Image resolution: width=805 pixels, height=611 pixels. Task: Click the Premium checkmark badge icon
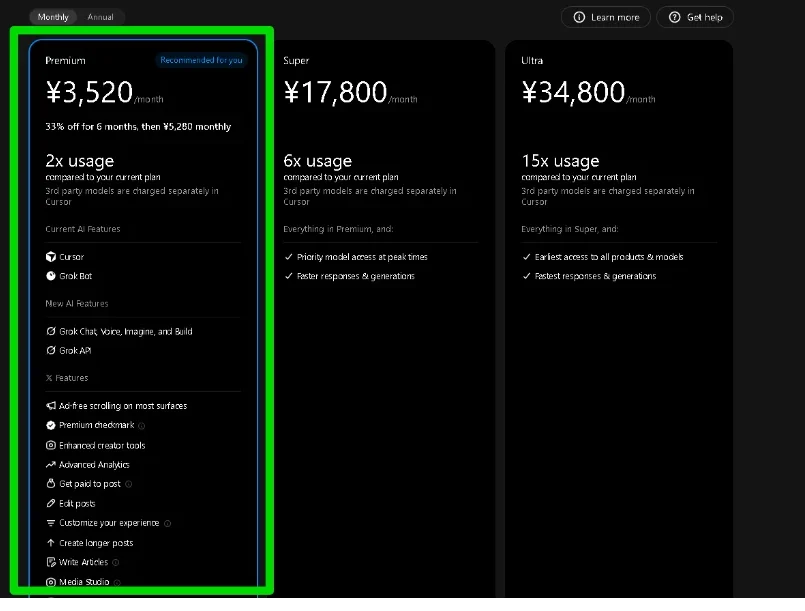51,425
